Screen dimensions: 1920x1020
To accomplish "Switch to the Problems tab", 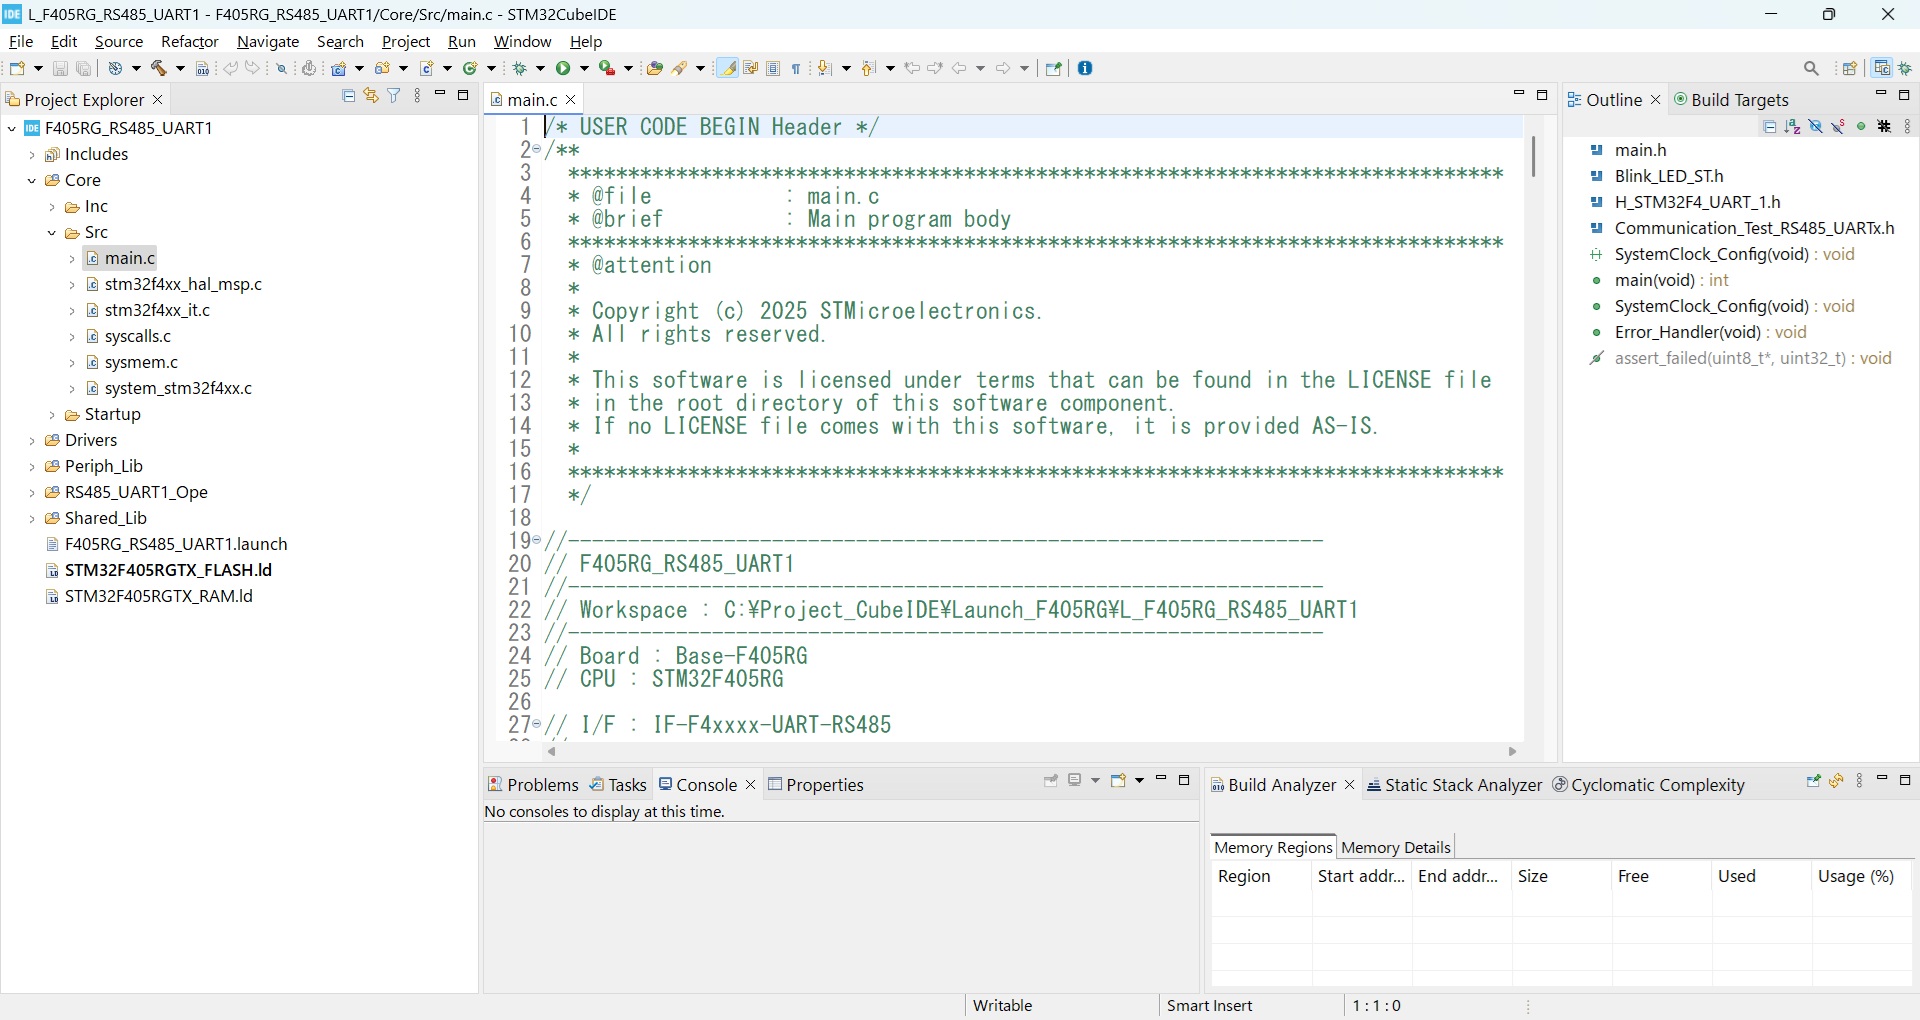I will click(533, 785).
